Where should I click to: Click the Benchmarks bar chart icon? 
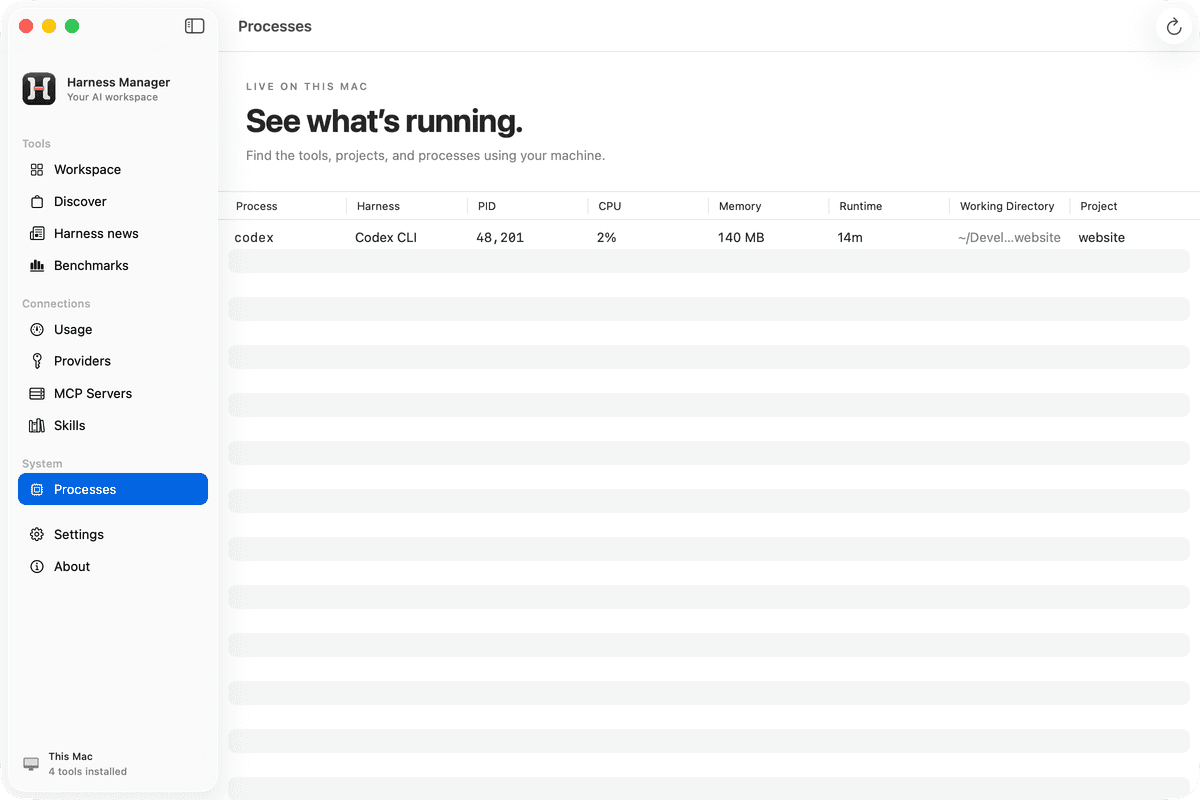[x=37, y=266]
